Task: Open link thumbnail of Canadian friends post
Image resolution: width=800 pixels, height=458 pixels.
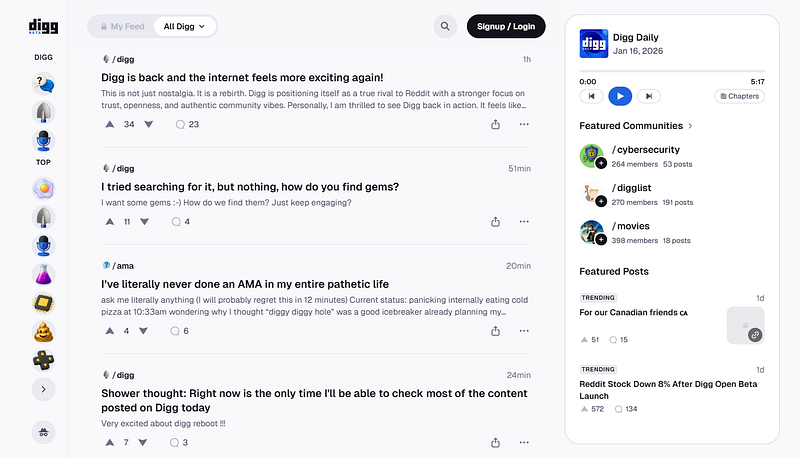Action: click(745, 325)
